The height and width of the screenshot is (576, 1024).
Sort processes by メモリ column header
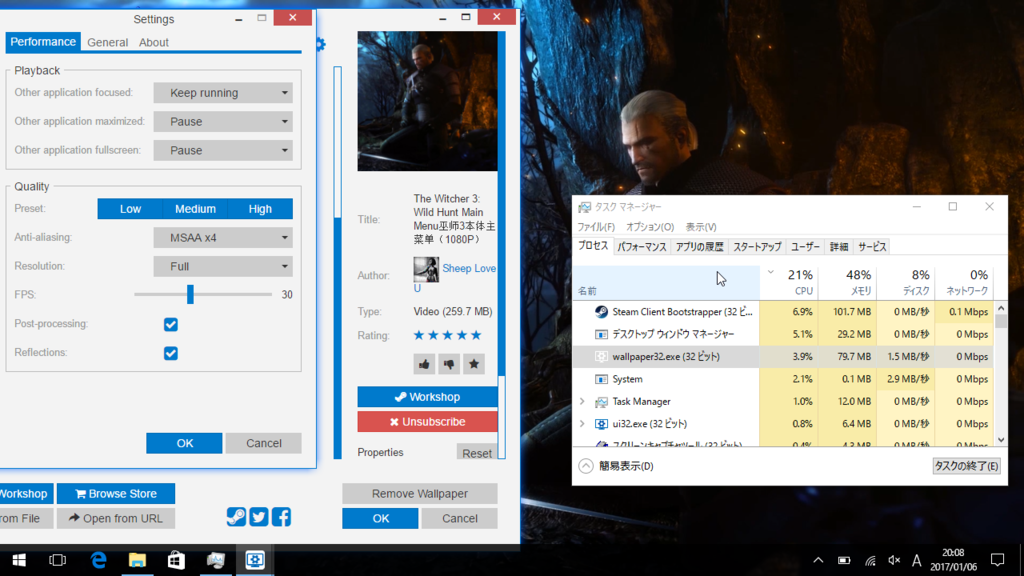(847, 282)
